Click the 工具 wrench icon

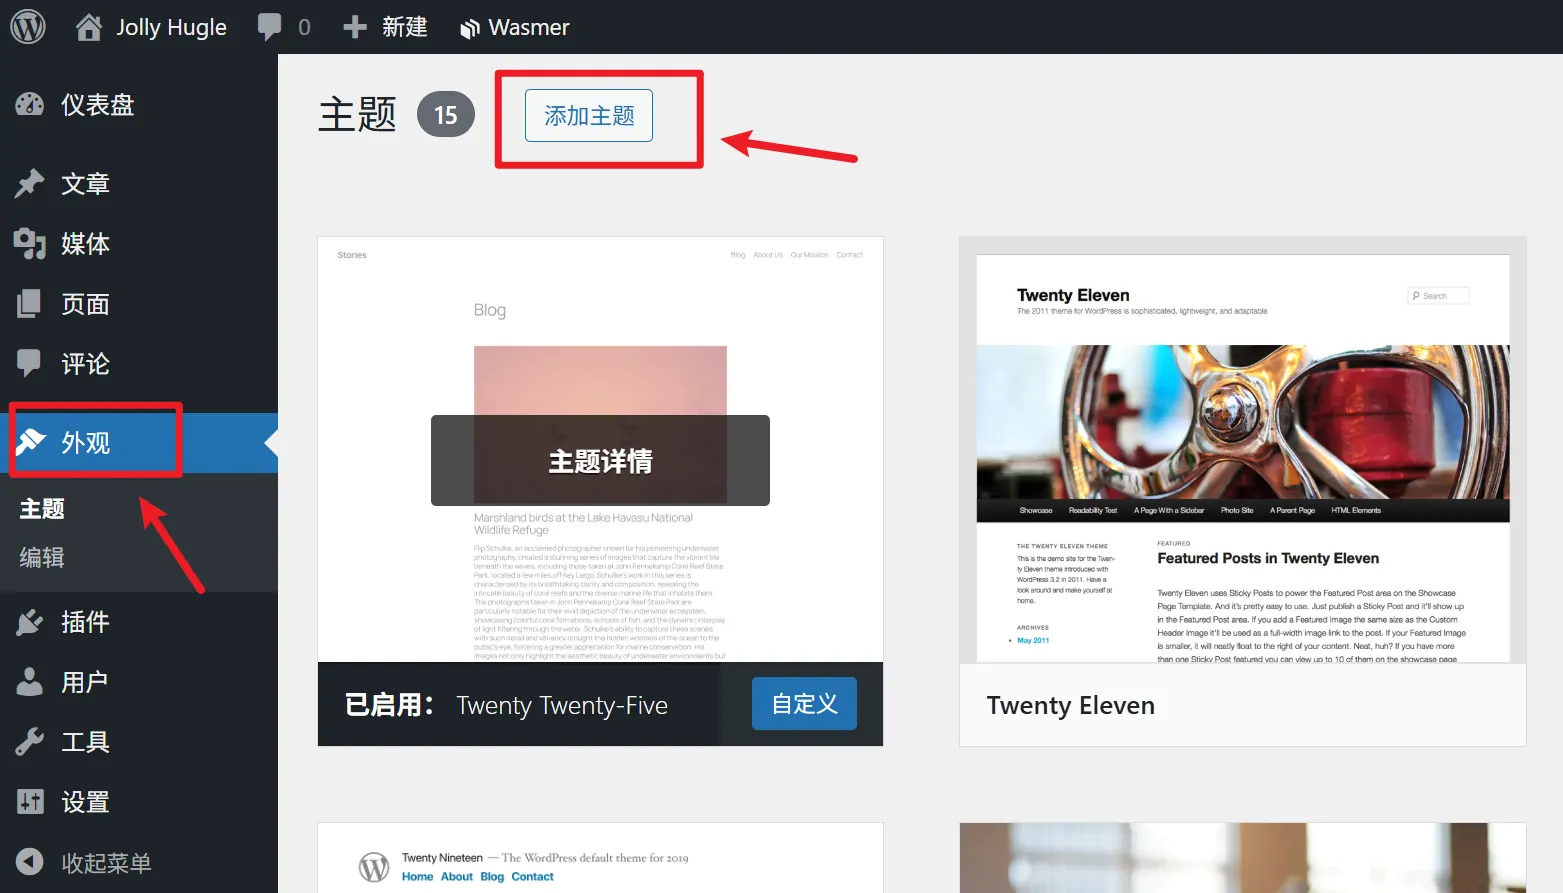tap(30, 742)
